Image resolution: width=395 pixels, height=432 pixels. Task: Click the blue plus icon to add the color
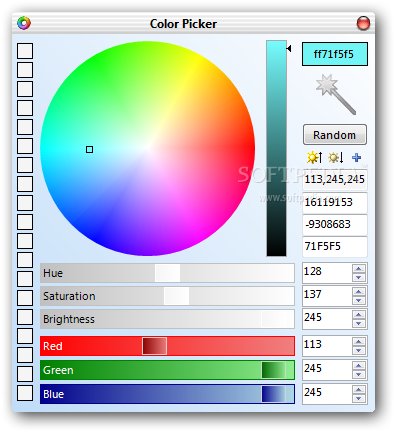coord(357,157)
